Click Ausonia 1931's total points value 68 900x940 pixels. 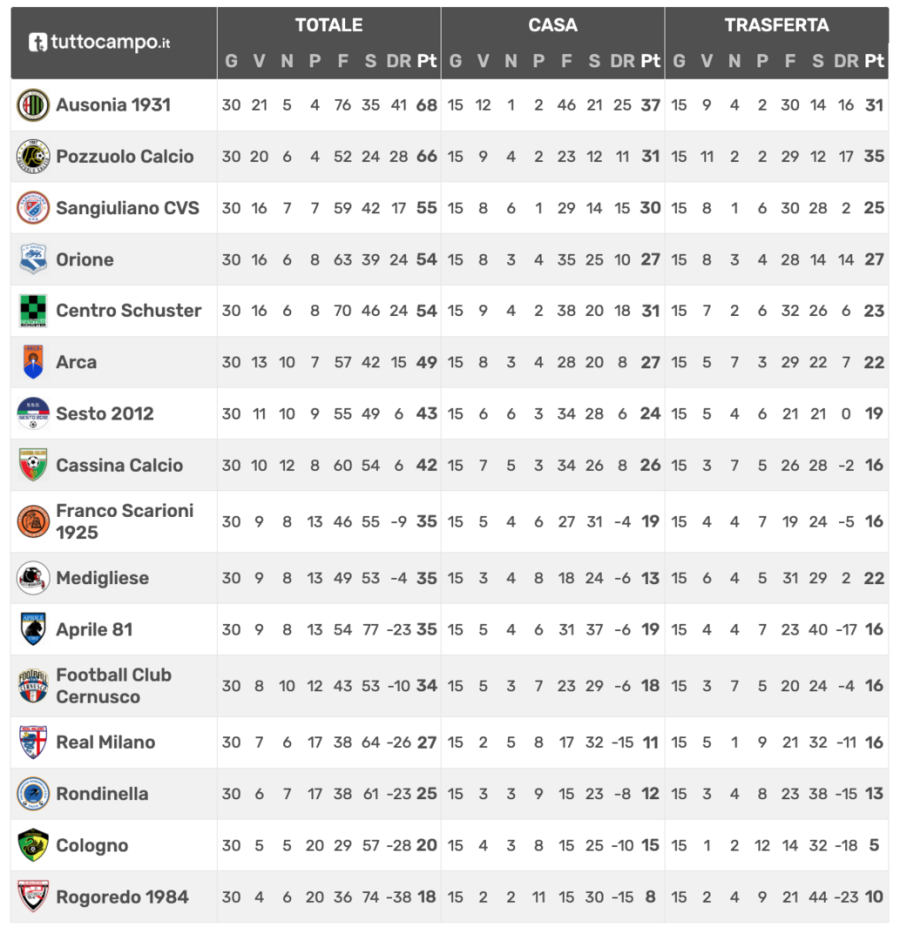(x=427, y=105)
